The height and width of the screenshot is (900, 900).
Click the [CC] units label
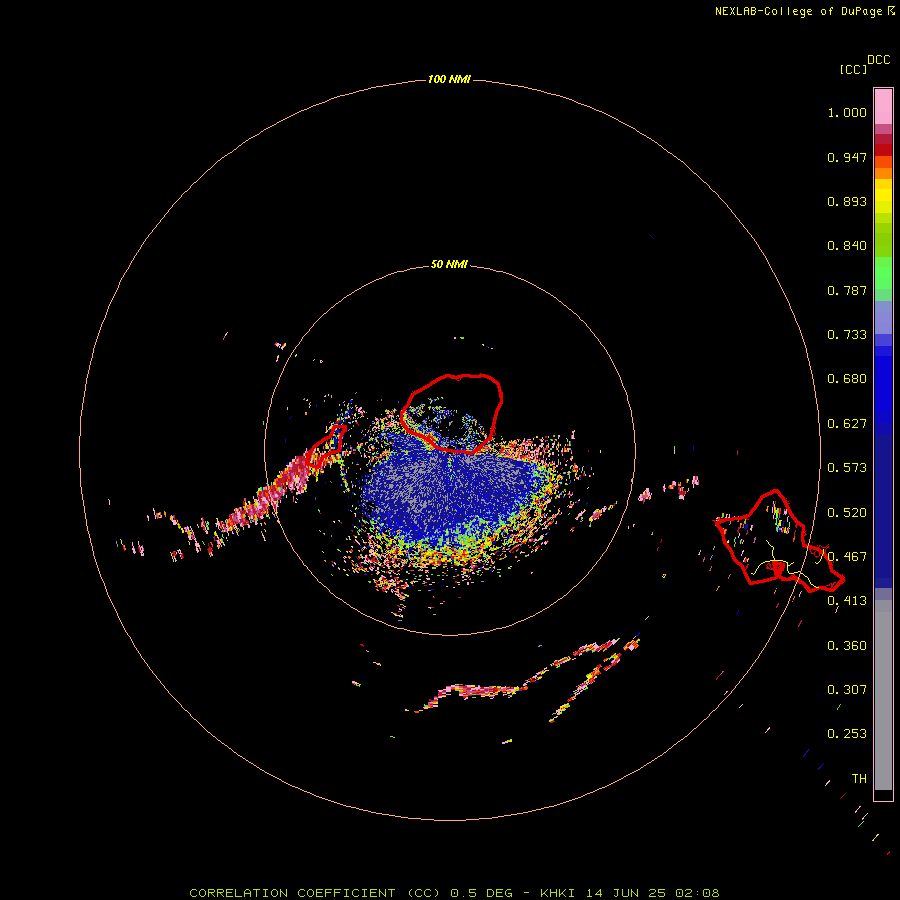(x=853, y=69)
